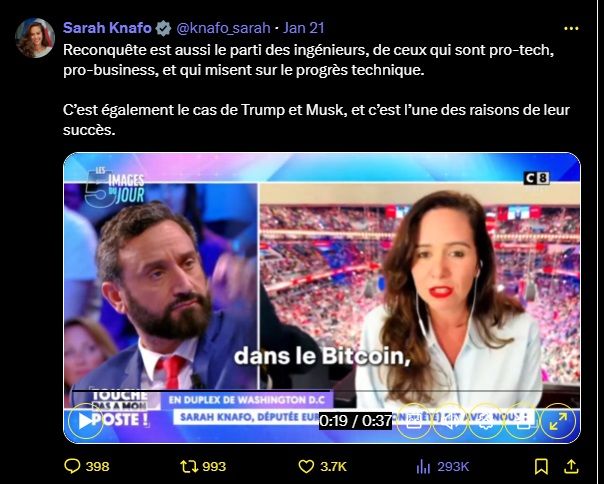Click the verified badge icon

coord(163,28)
